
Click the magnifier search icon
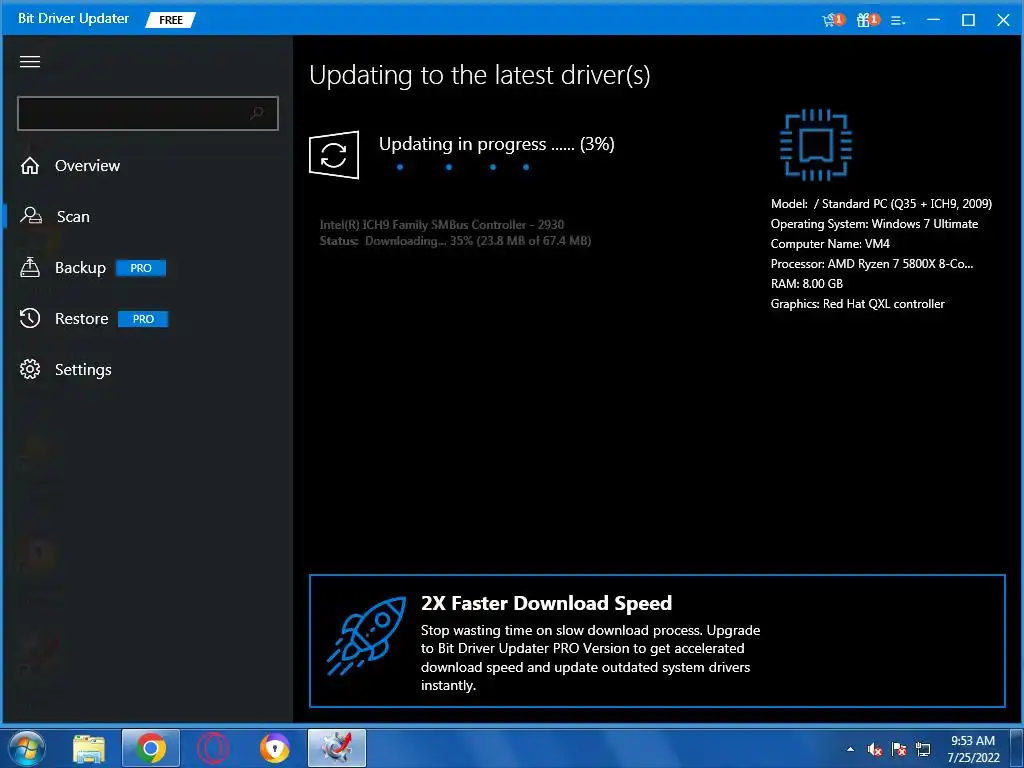point(257,113)
